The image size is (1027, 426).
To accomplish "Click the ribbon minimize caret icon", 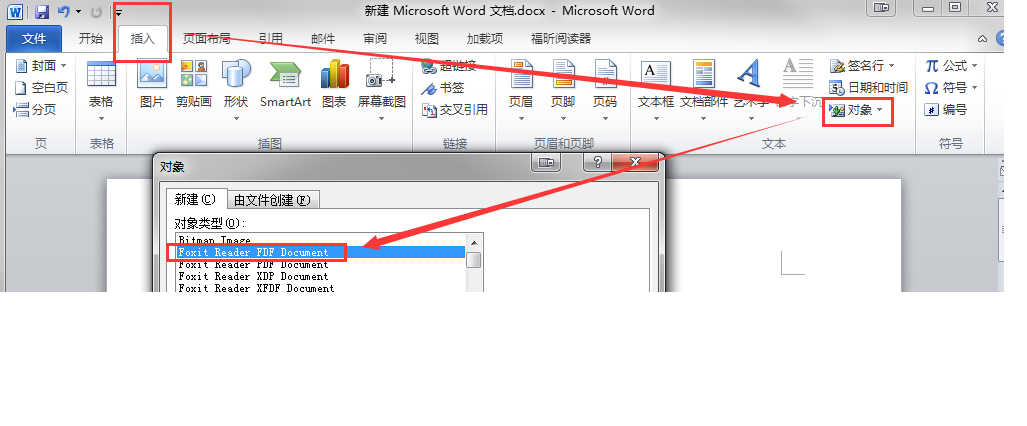I will 982,39.
